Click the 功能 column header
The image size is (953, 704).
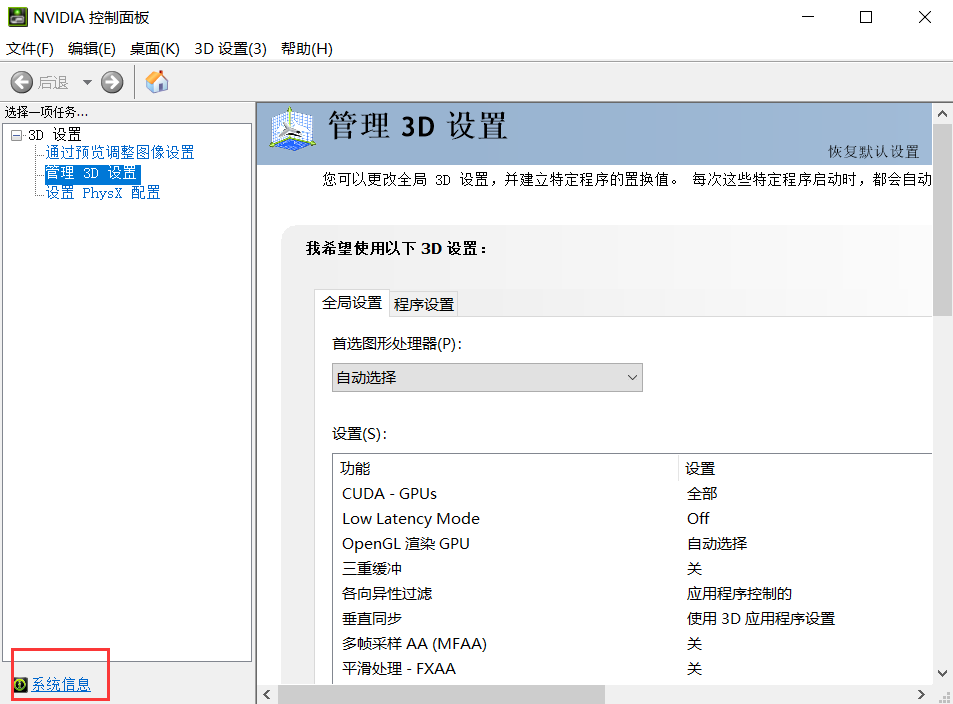click(506, 468)
